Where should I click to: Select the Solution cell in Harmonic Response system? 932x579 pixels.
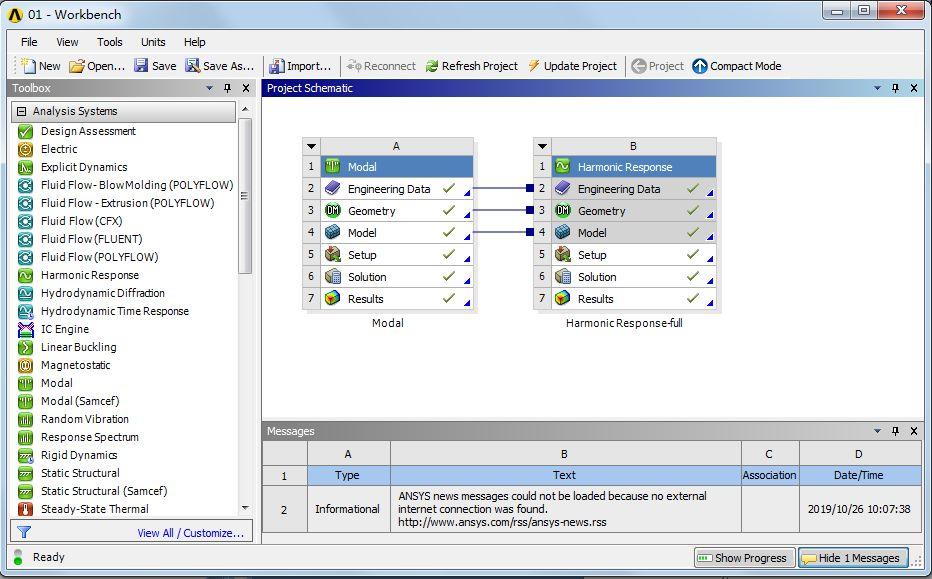pyautogui.click(x=634, y=277)
